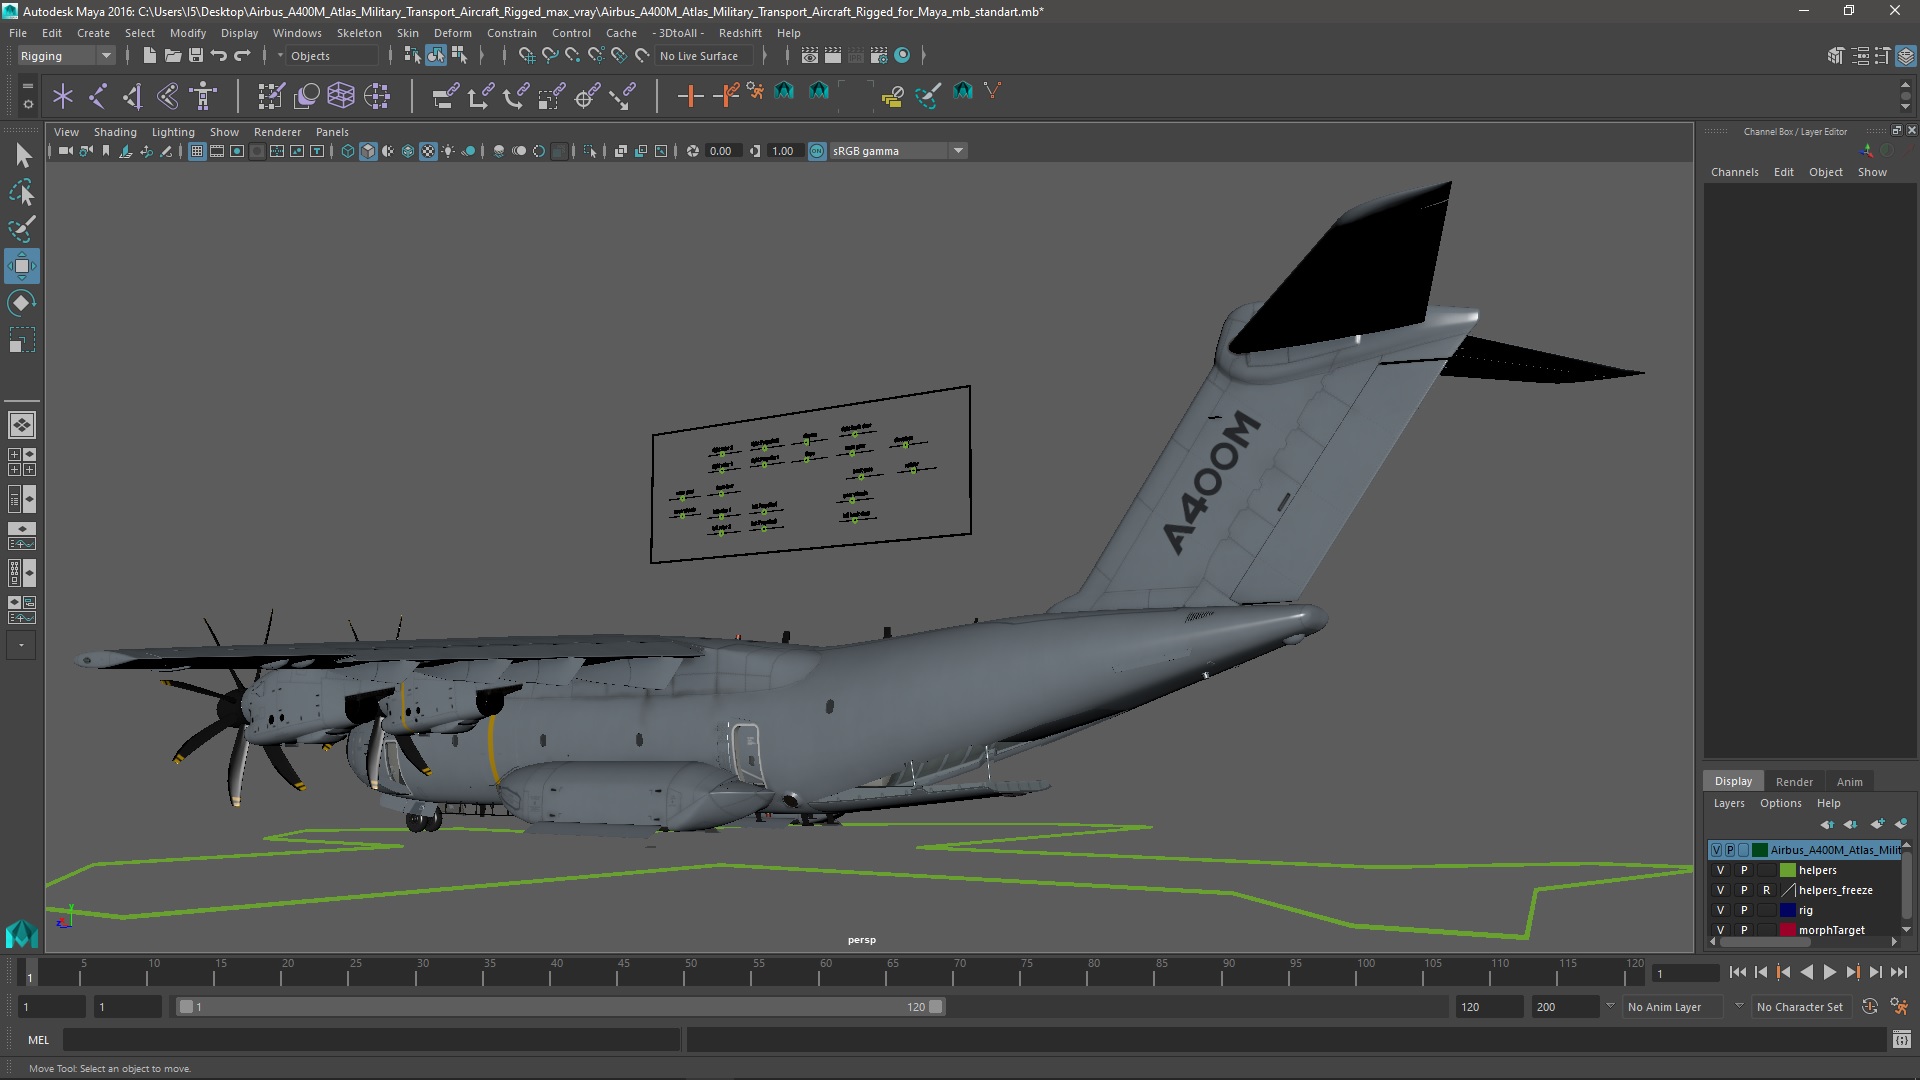Switch to the Render layer tab

pos(1794,782)
